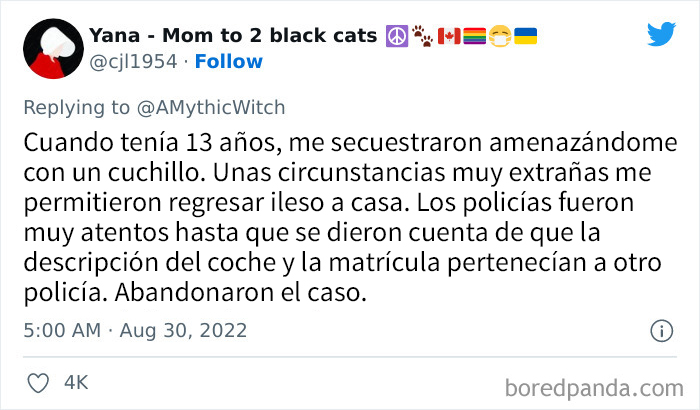Viewport: 700px width, 410px height.
Task: Click the masked face emoji
Action: tap(497, 36)
